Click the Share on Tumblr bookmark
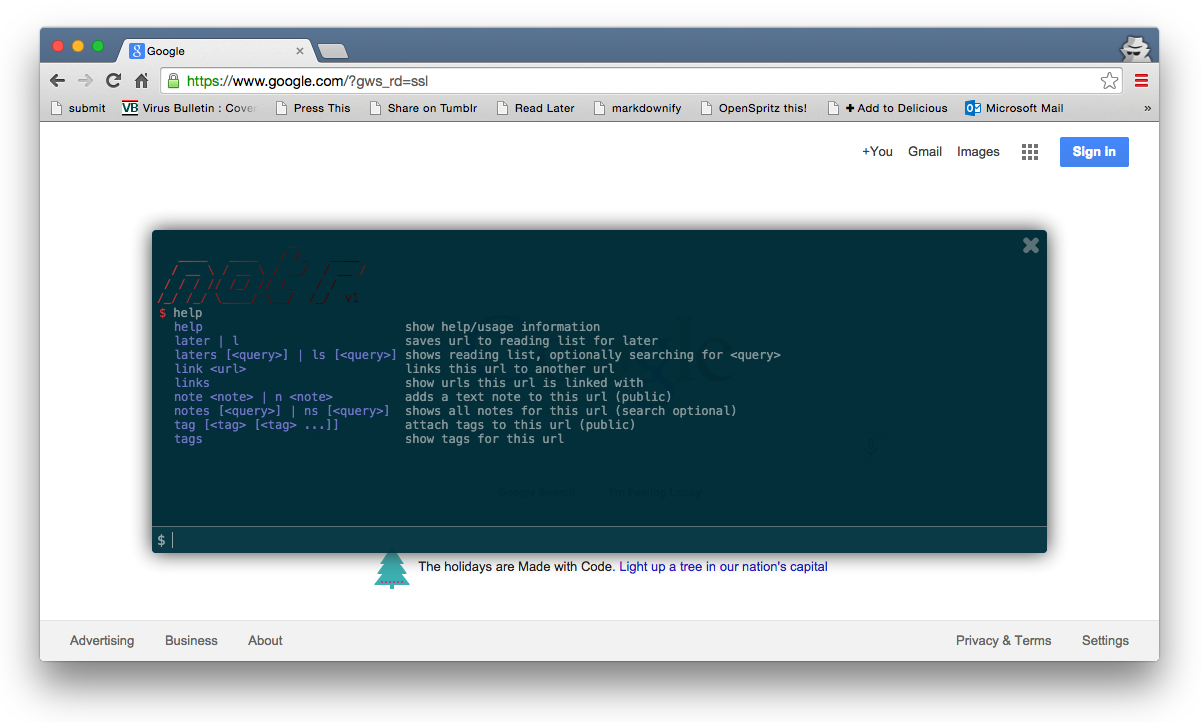1201x722 pixels. (423, 108)
